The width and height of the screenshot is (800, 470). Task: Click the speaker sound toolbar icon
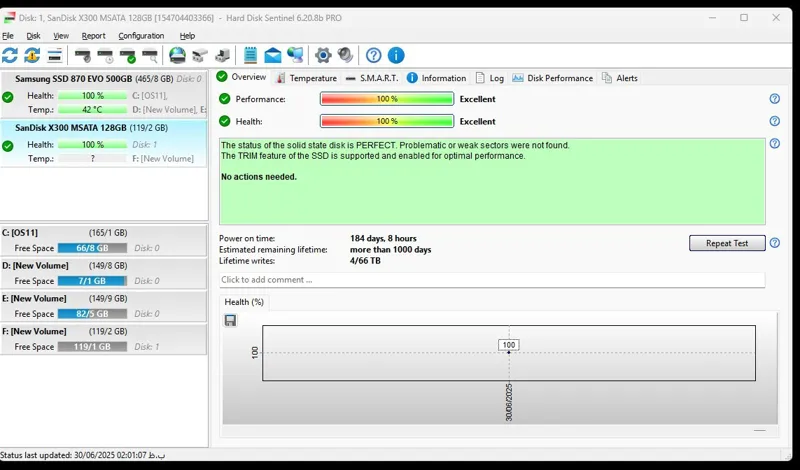pos(345,55)
